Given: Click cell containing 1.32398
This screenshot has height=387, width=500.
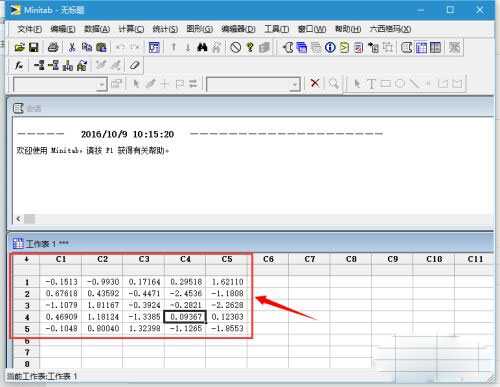Looking at the screenshot, I should 144,328.
